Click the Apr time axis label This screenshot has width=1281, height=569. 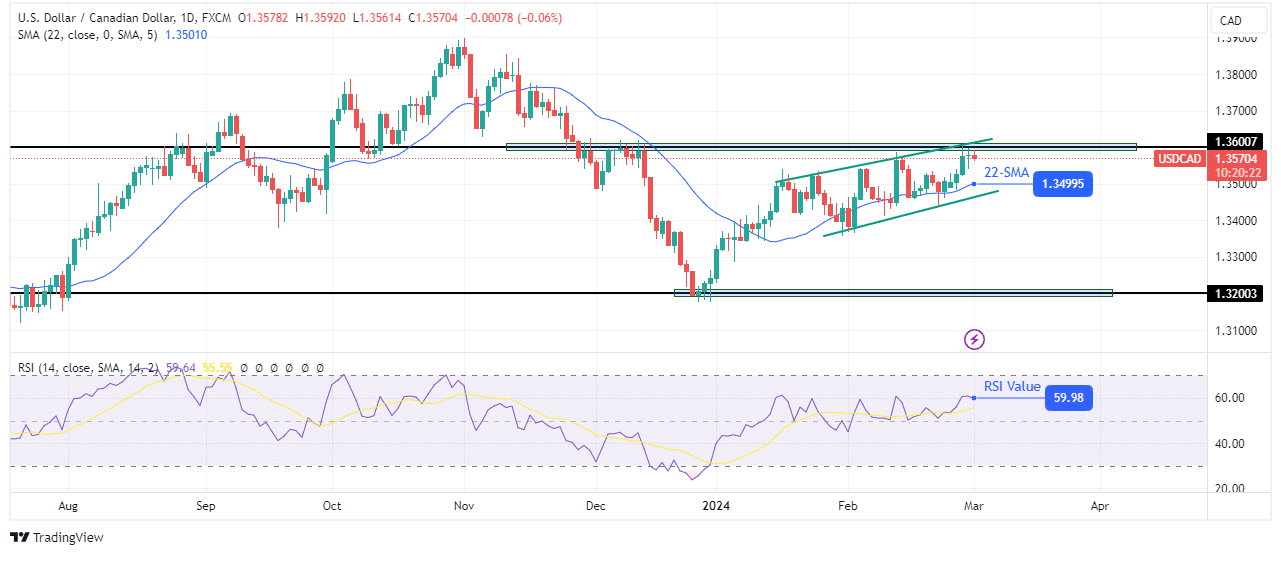click(1100, 506)
